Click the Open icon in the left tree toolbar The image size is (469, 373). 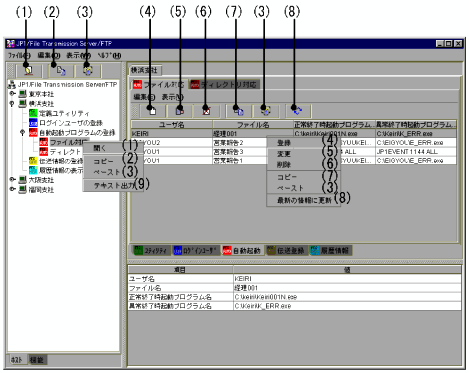pos(29,70)
